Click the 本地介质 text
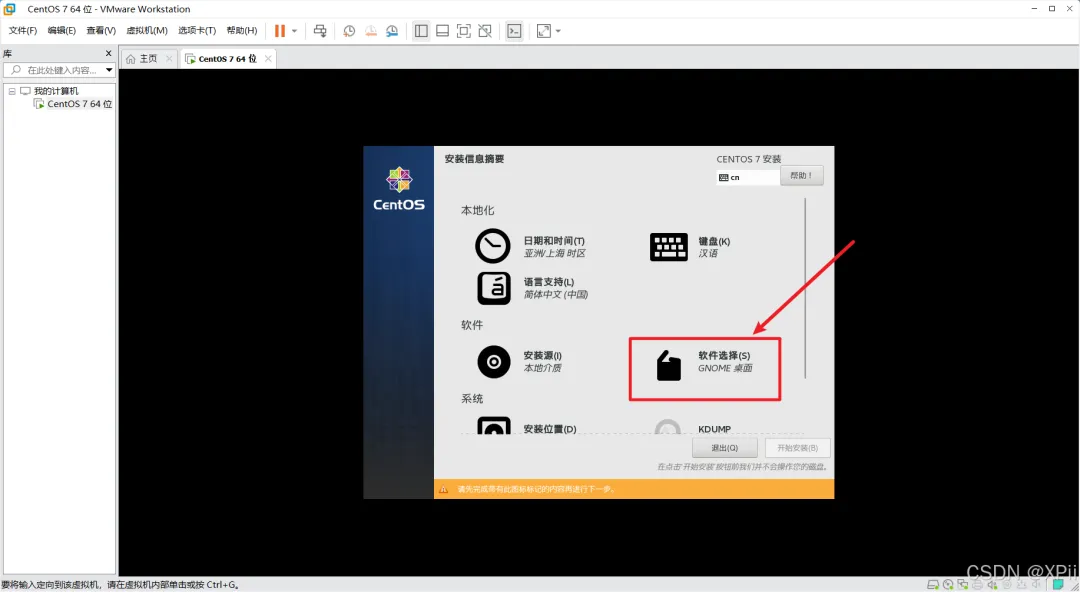Image resolution: width=1080 pixels, height=592 pixels. (x=542, y=368)
